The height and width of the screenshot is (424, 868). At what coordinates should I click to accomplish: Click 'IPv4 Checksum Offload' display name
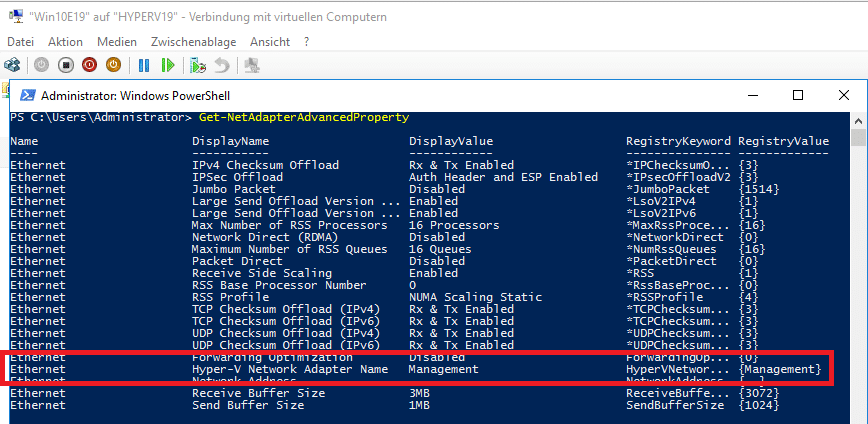(x=265, y=165)
